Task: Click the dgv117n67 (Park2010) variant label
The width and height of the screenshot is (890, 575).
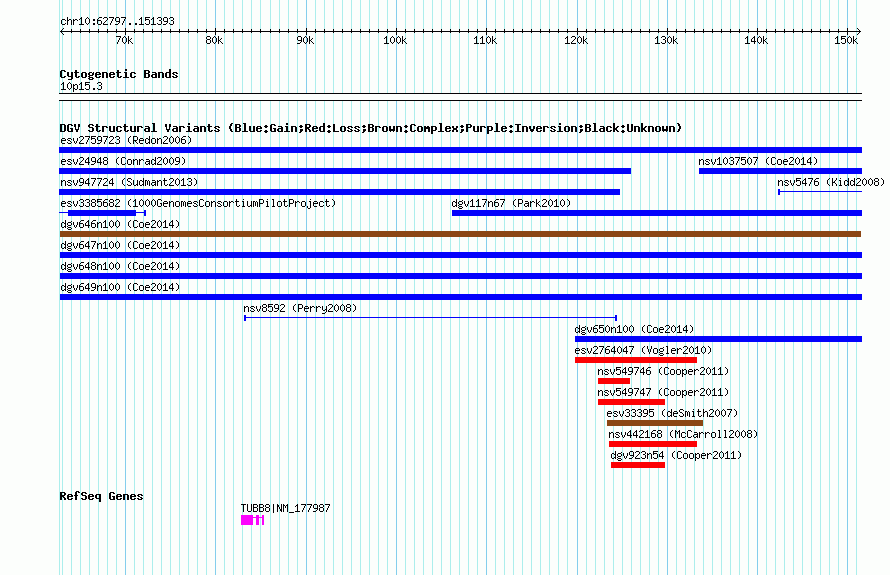Action: click(x=511, y=203)
